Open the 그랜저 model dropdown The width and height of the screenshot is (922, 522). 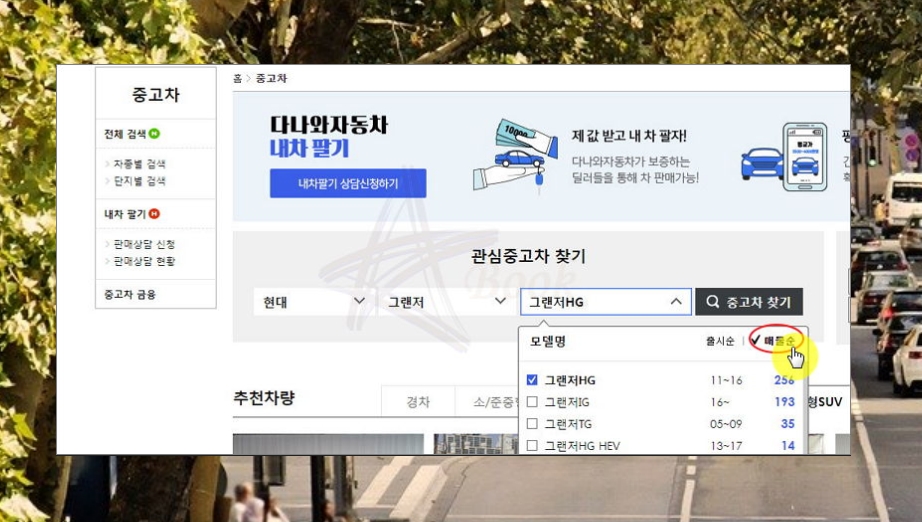tap(447, 302)
